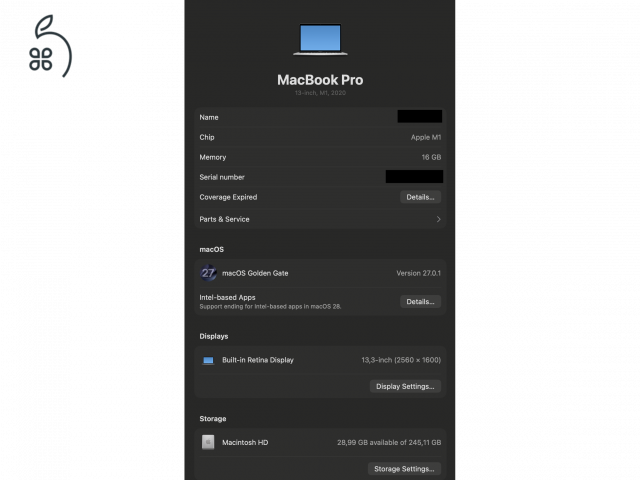Click the Storage section heading

click(213, 419)
